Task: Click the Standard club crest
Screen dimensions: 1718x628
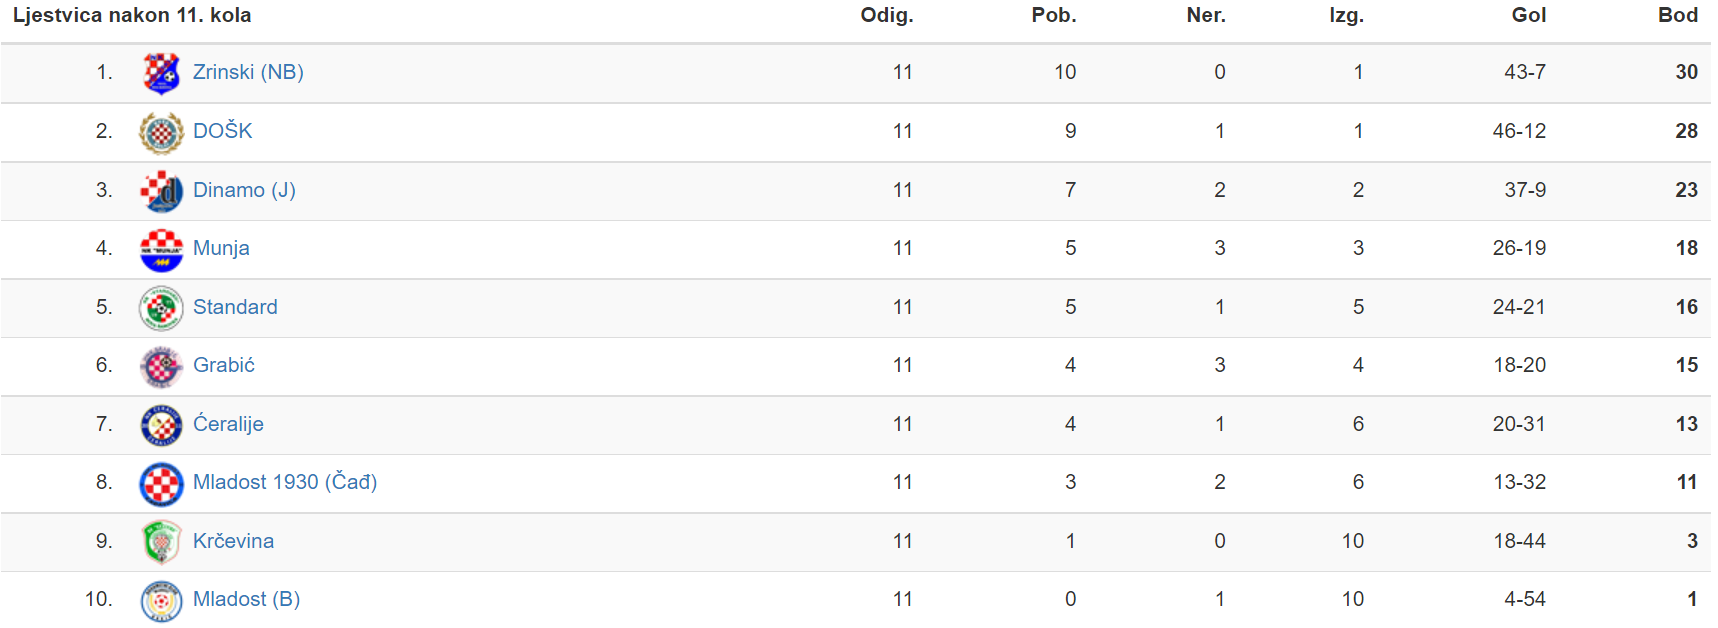Action: tap(161, 308)
